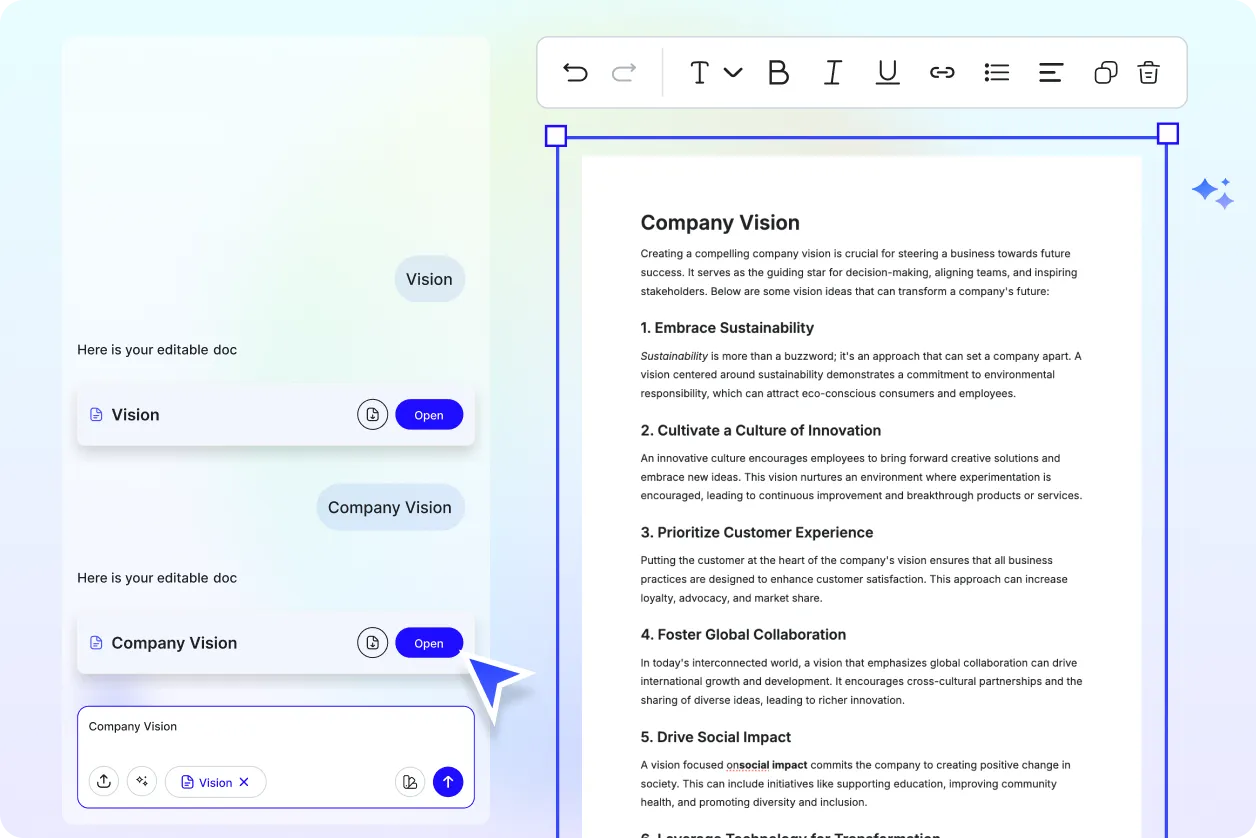Open the Vision document
Screen dimensions: 1256x838
(429, 415)
